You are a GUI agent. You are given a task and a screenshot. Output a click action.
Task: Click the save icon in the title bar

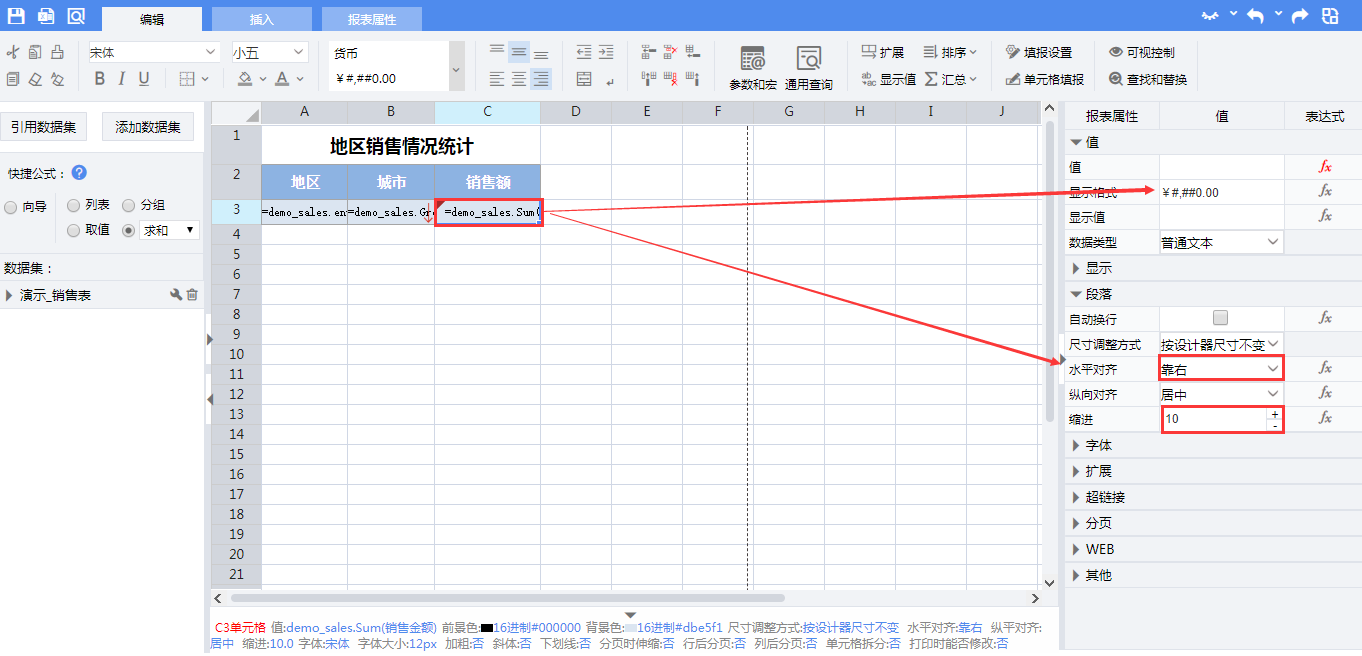[x=16, y=16]
